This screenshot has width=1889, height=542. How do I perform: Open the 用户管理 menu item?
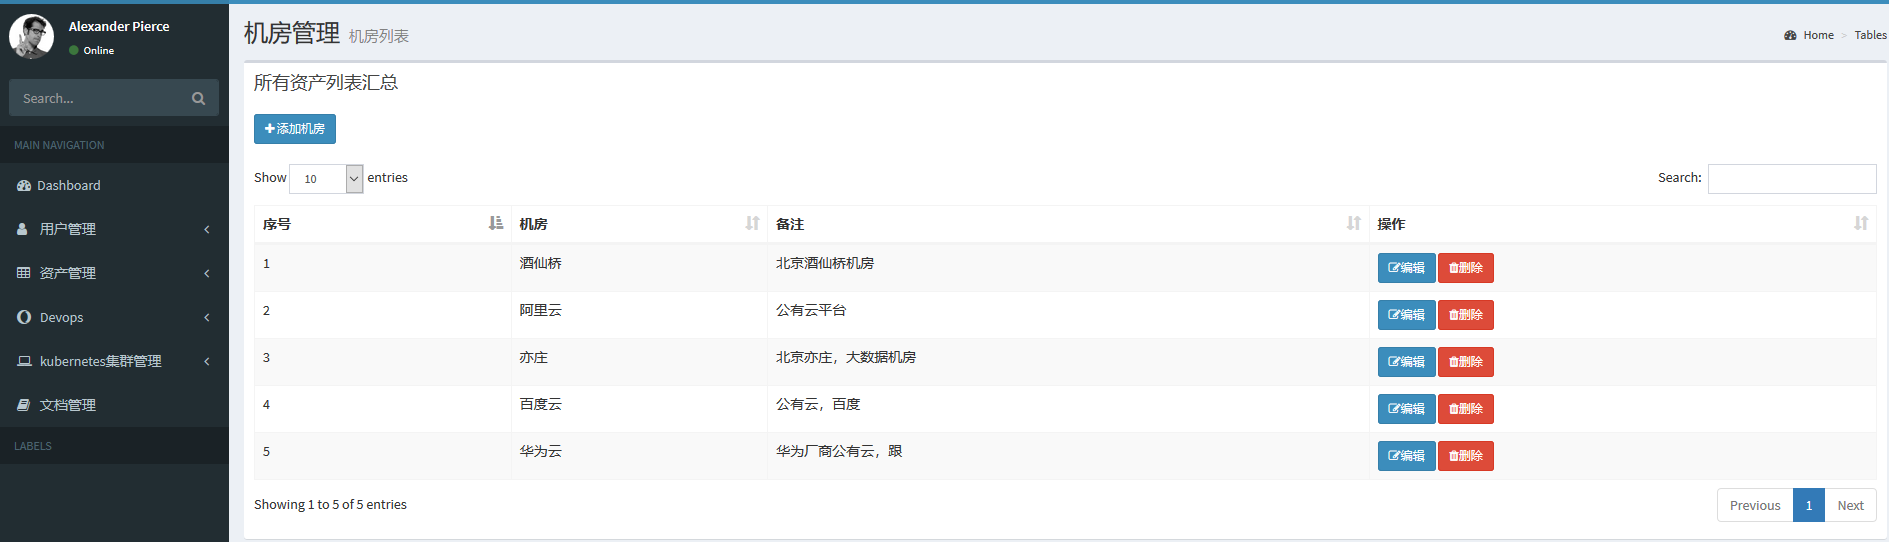point(114,229)
